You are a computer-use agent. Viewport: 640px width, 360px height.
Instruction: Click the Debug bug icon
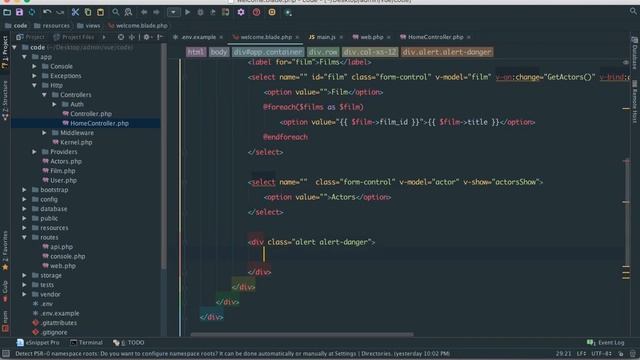coord(200,12)
